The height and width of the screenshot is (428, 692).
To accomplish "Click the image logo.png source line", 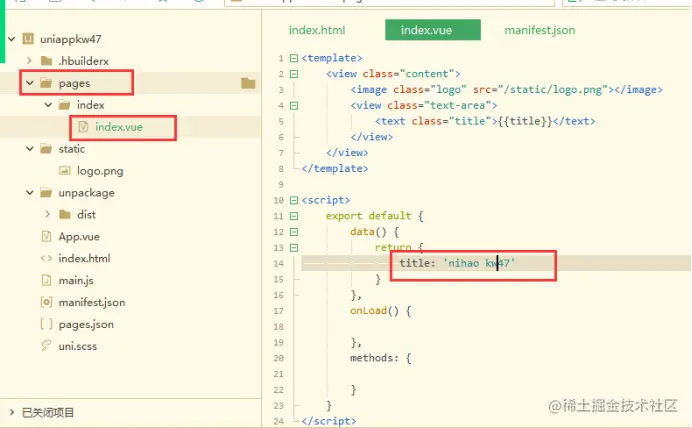I will pos(507,90).
